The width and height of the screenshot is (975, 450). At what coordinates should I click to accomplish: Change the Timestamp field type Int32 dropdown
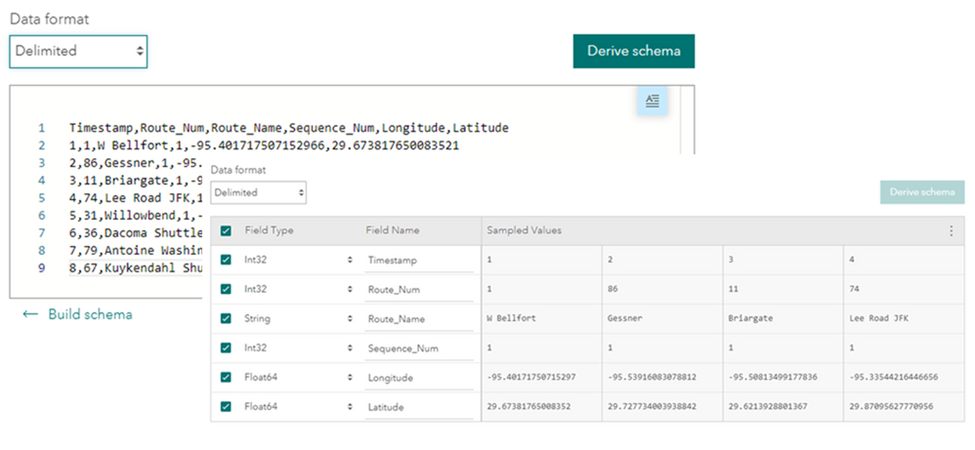coord(298,260)
